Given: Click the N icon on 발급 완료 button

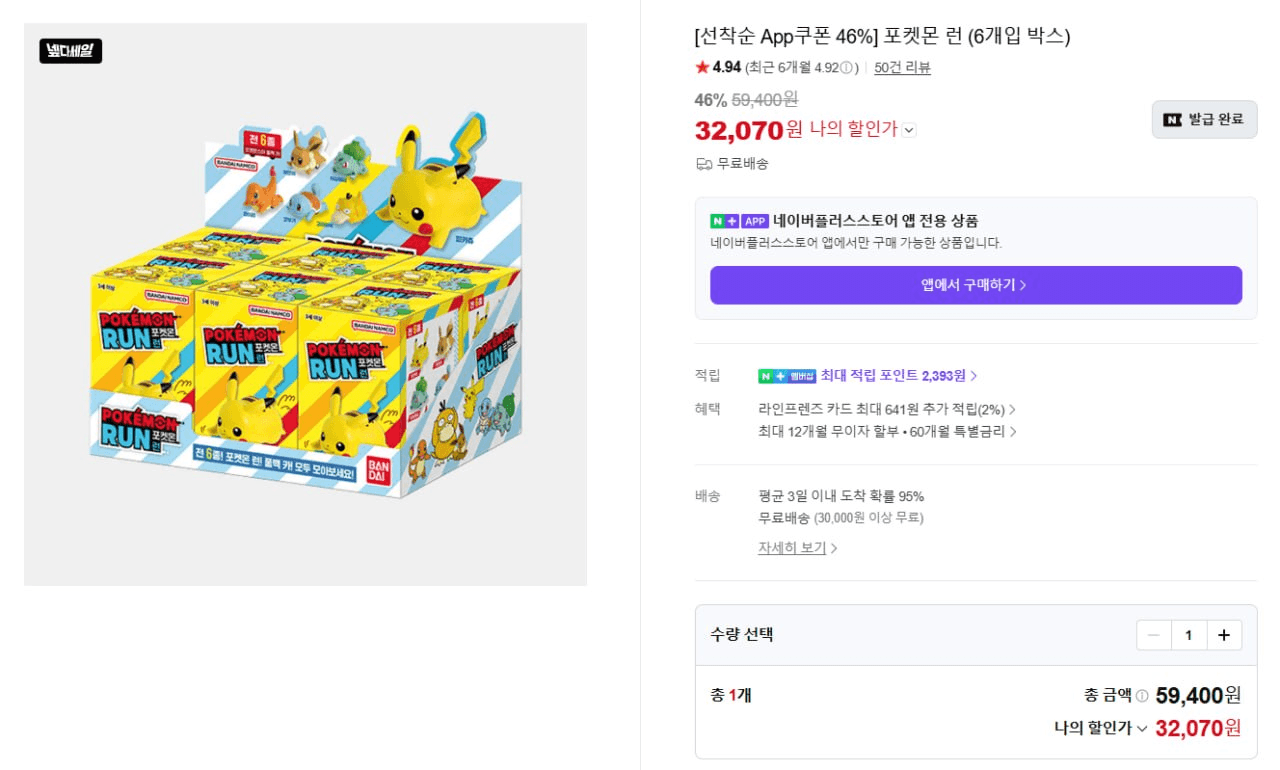Looking at the screenshot, I should point(1172,119).
